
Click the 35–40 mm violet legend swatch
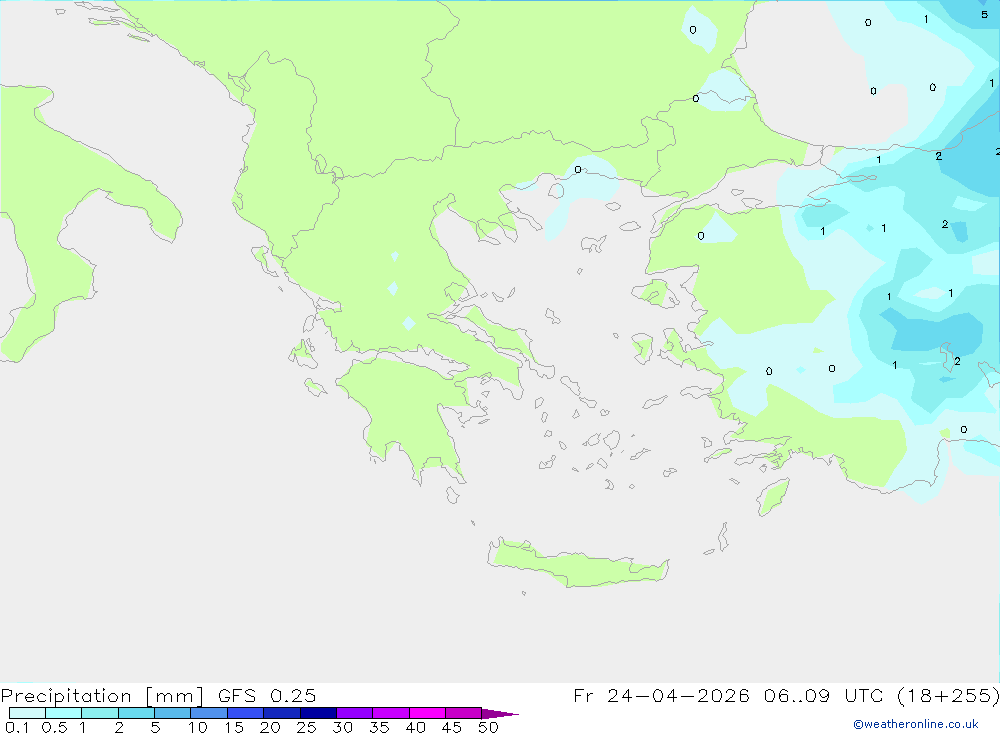click(x=391, y=713)
